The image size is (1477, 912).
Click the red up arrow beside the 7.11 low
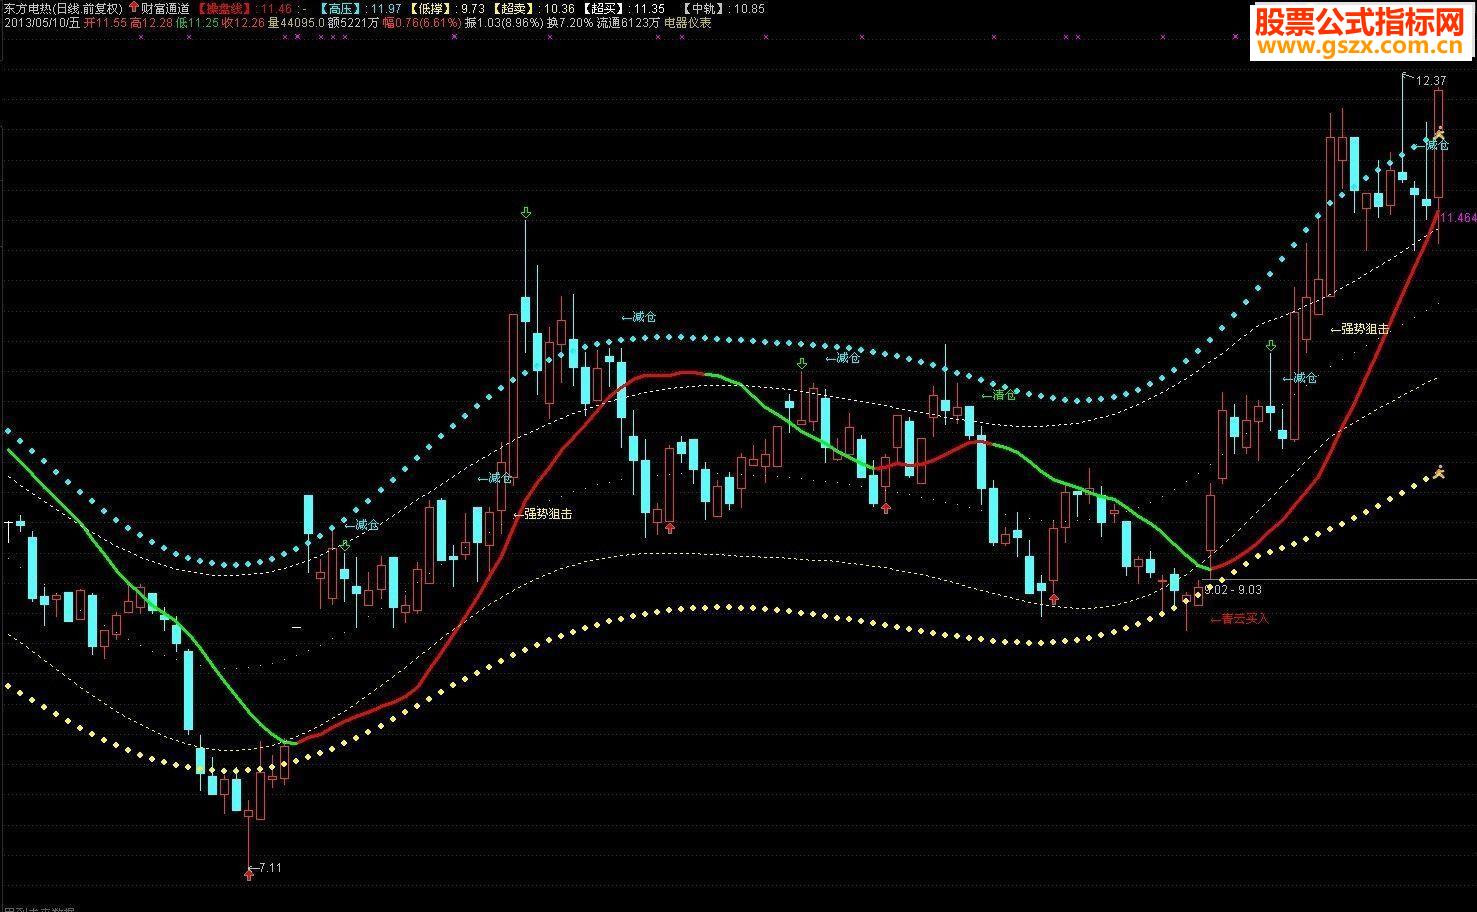click(248, 875)
